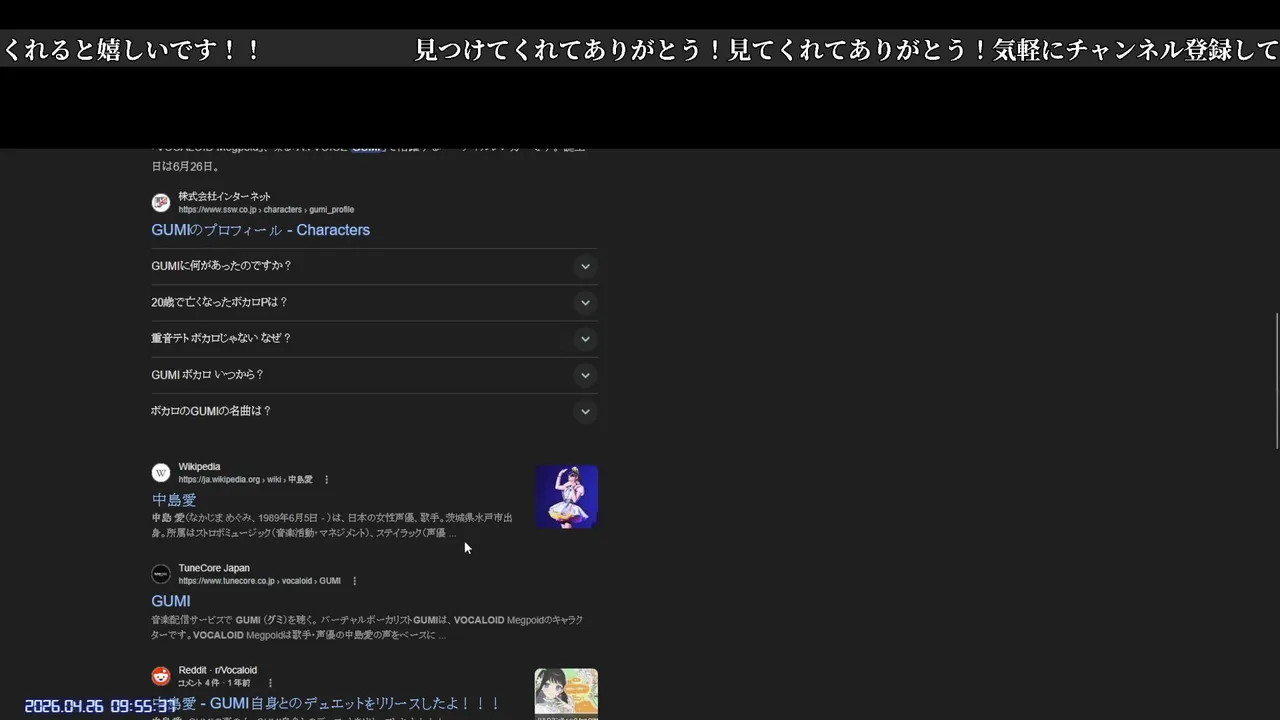The height and width of the screenshot is (720, 1280).
Task: Click question text GUMIに何があったのですか？
Action: (221, 266)
